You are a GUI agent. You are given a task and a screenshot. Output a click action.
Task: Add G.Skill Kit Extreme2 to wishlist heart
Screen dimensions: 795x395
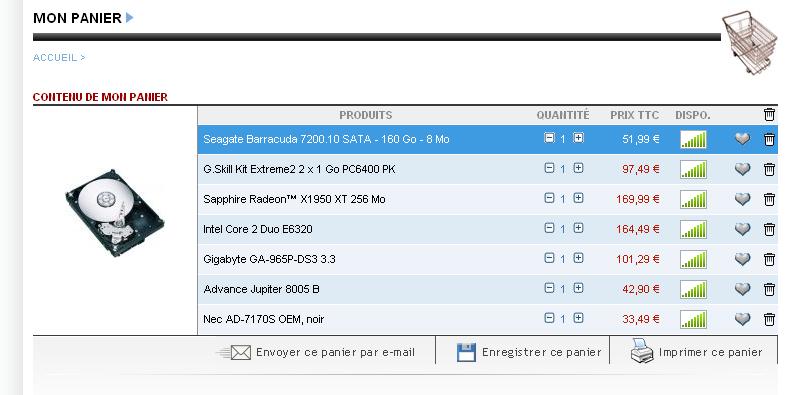[x=742, y=169]
